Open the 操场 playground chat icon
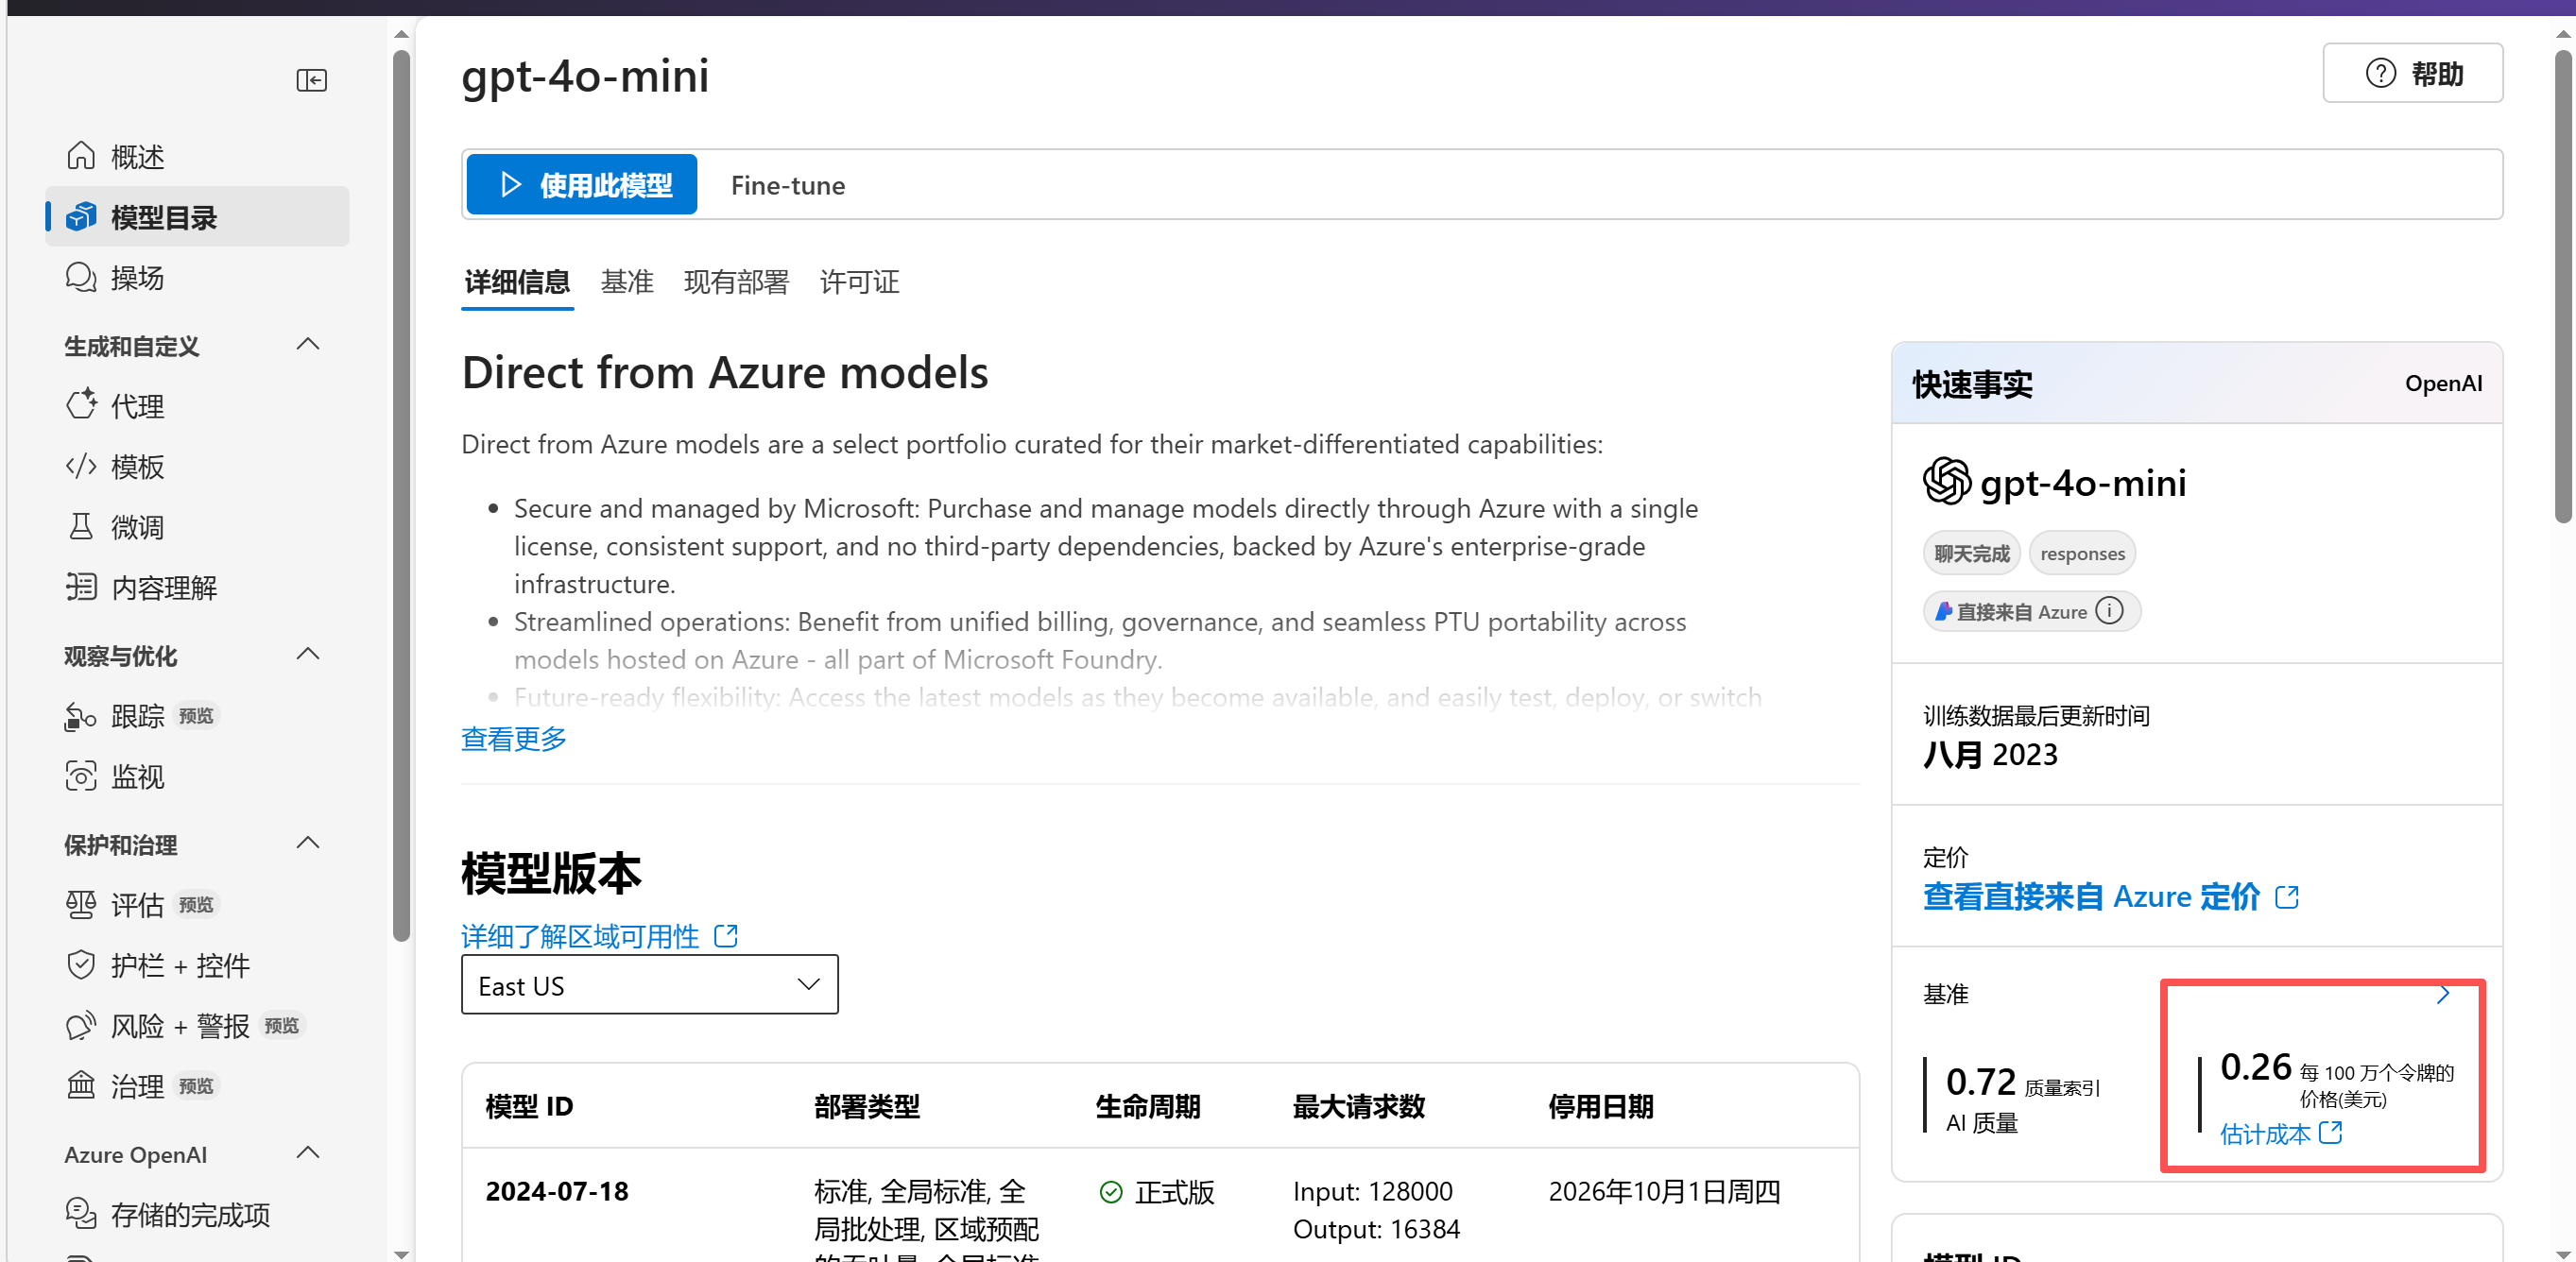 click(x=81, y=277)
